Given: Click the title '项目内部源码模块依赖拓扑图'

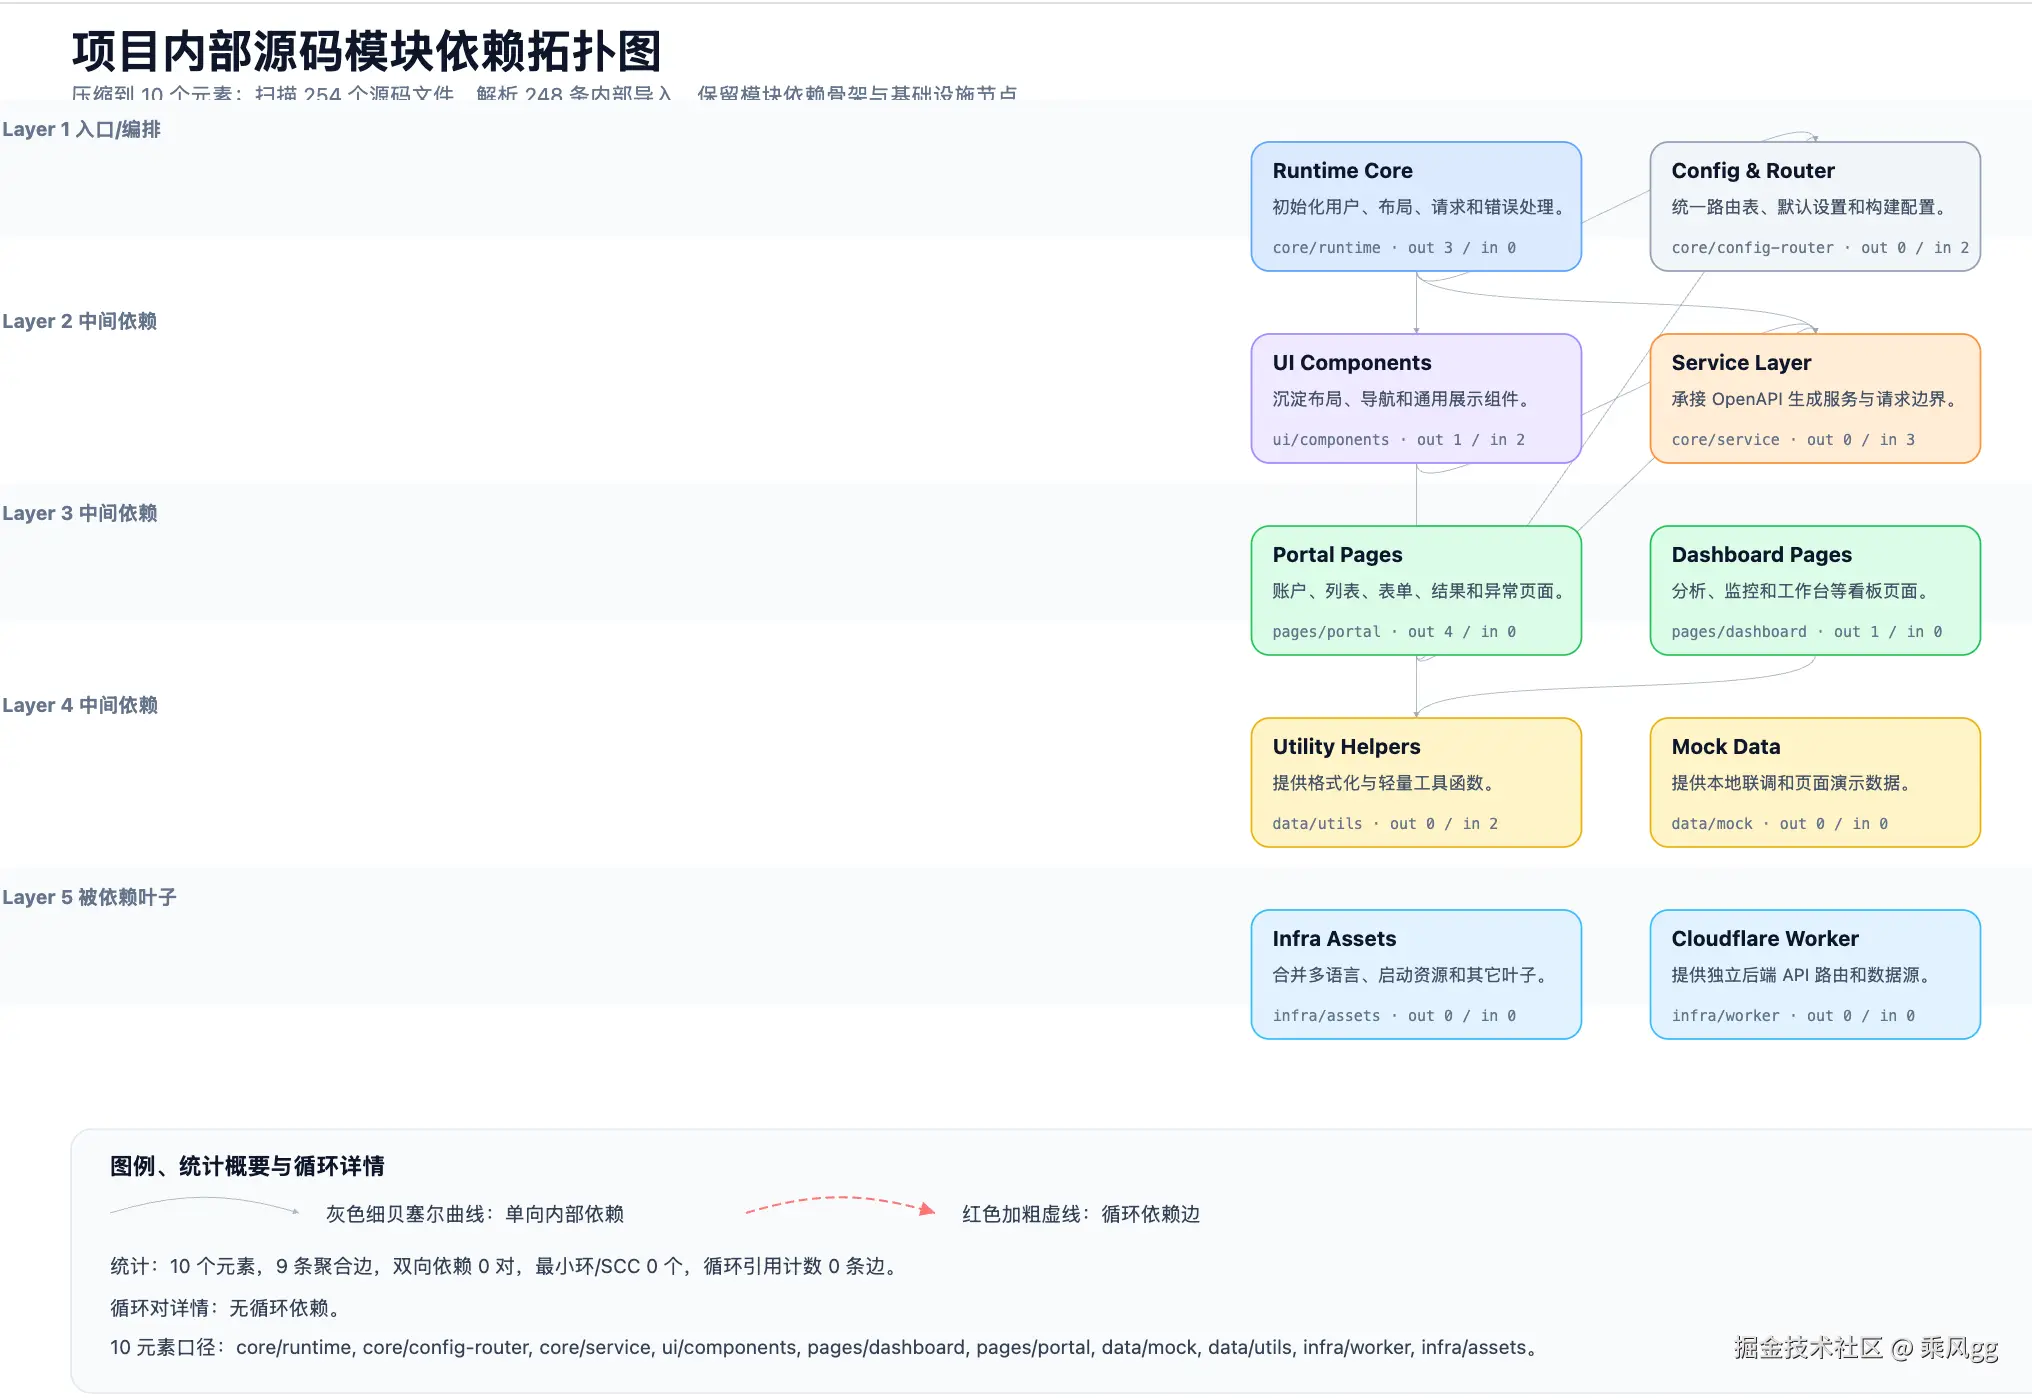Looking at the screenshot, I should coord(366,51).
